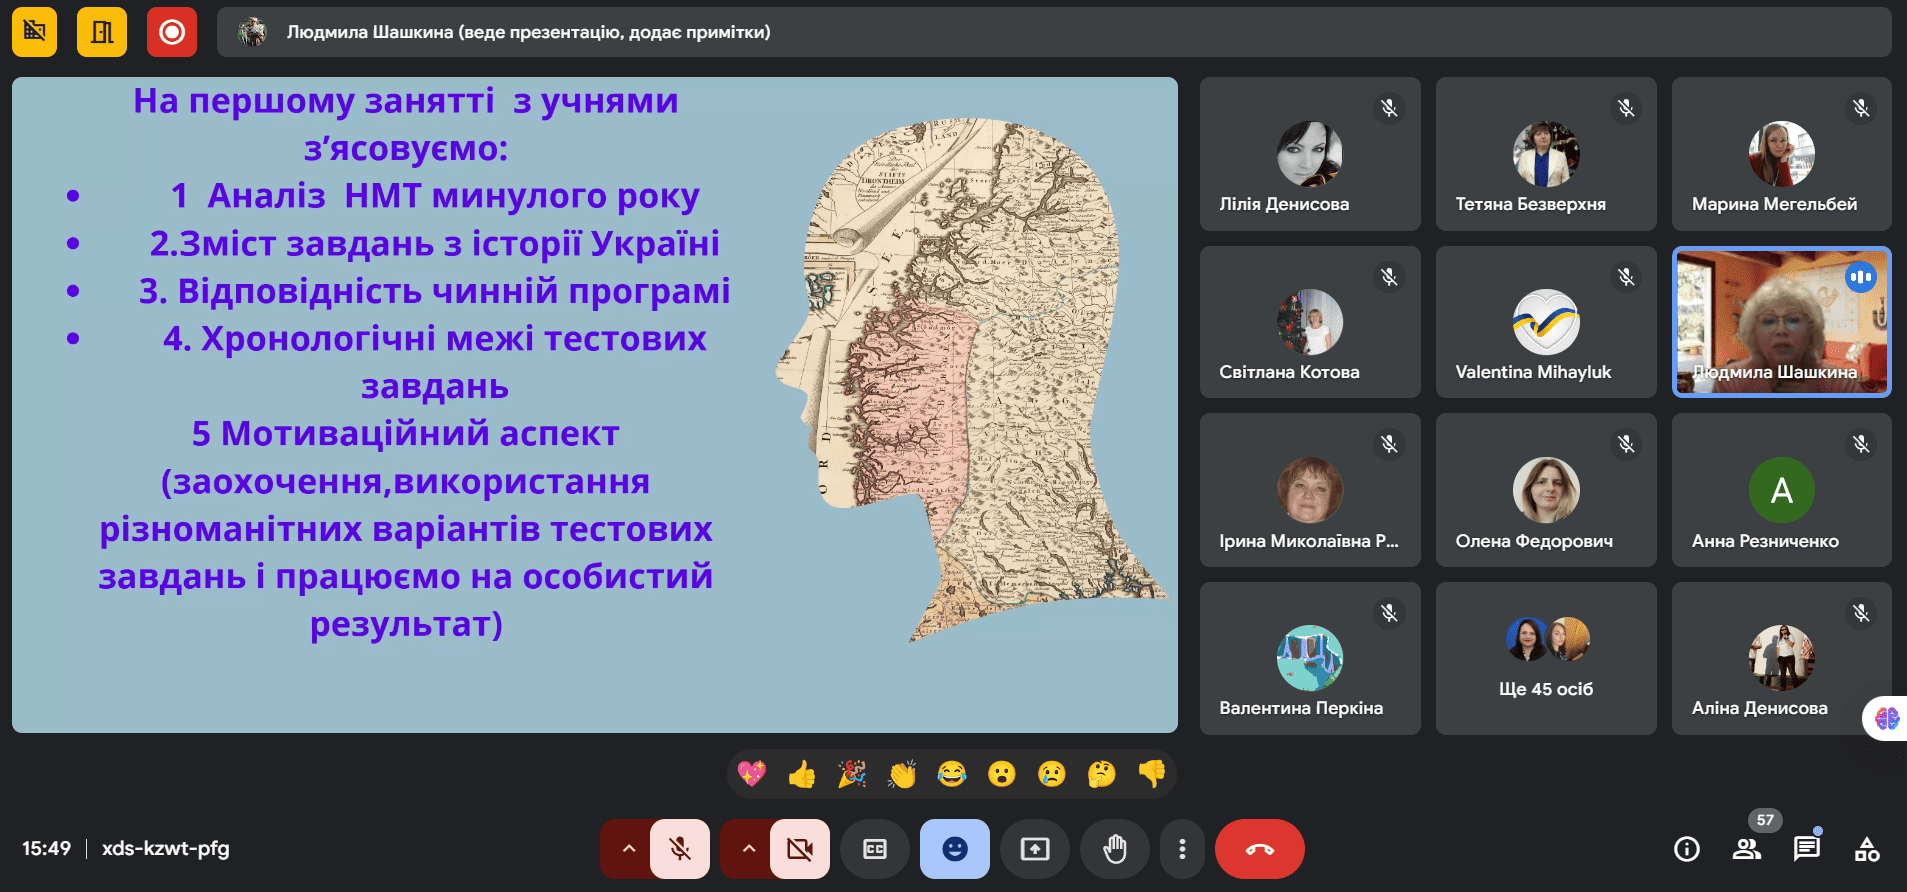
Task: Turn on the camera
Action: [800, 849]
